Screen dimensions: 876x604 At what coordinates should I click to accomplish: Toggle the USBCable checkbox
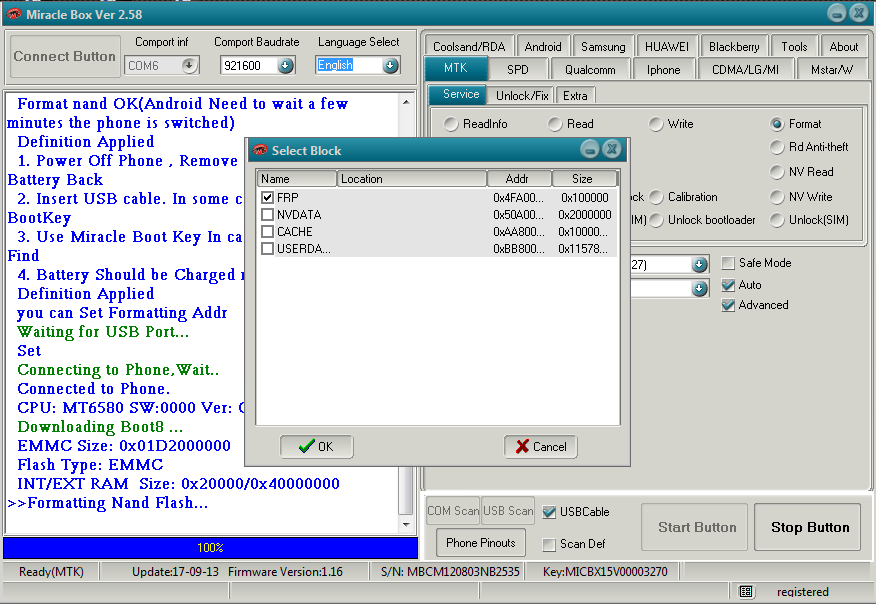[x=549, y=512]
